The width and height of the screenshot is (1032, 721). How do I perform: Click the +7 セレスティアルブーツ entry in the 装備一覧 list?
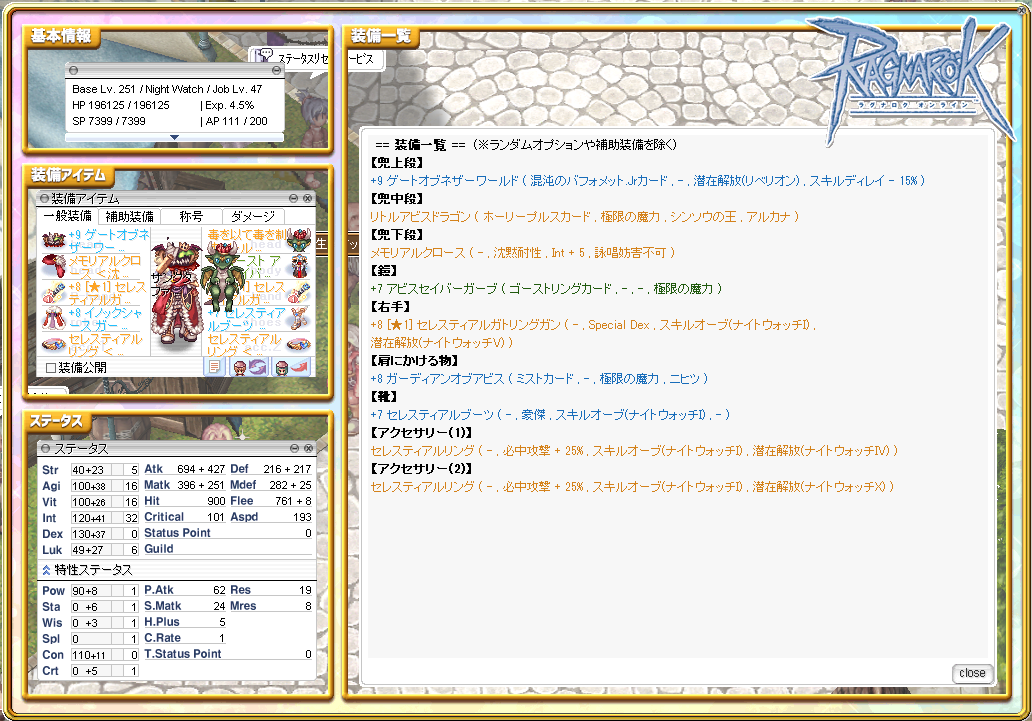click(550, 415)
